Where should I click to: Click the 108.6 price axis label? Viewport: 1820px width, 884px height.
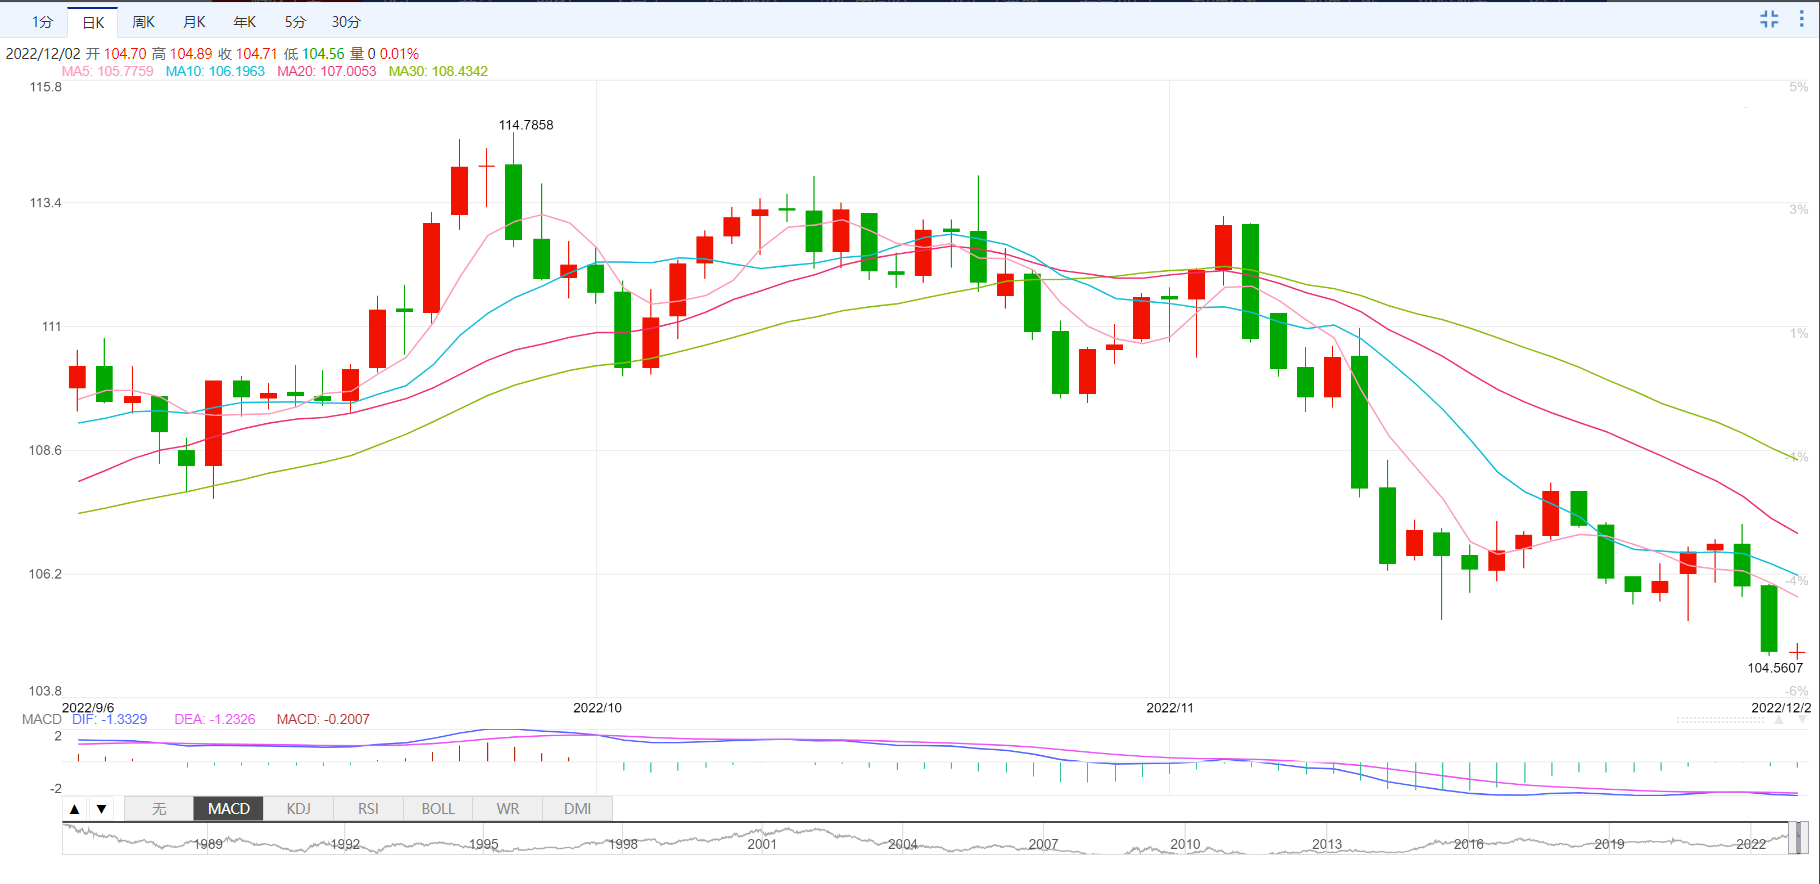[45, 450]
